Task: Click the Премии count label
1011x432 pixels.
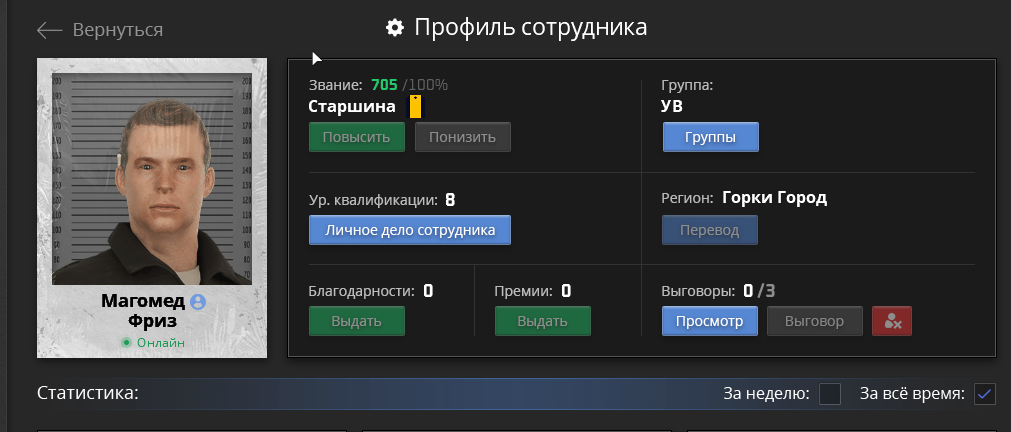Action: pyautogui.click(x=533, y=291)
